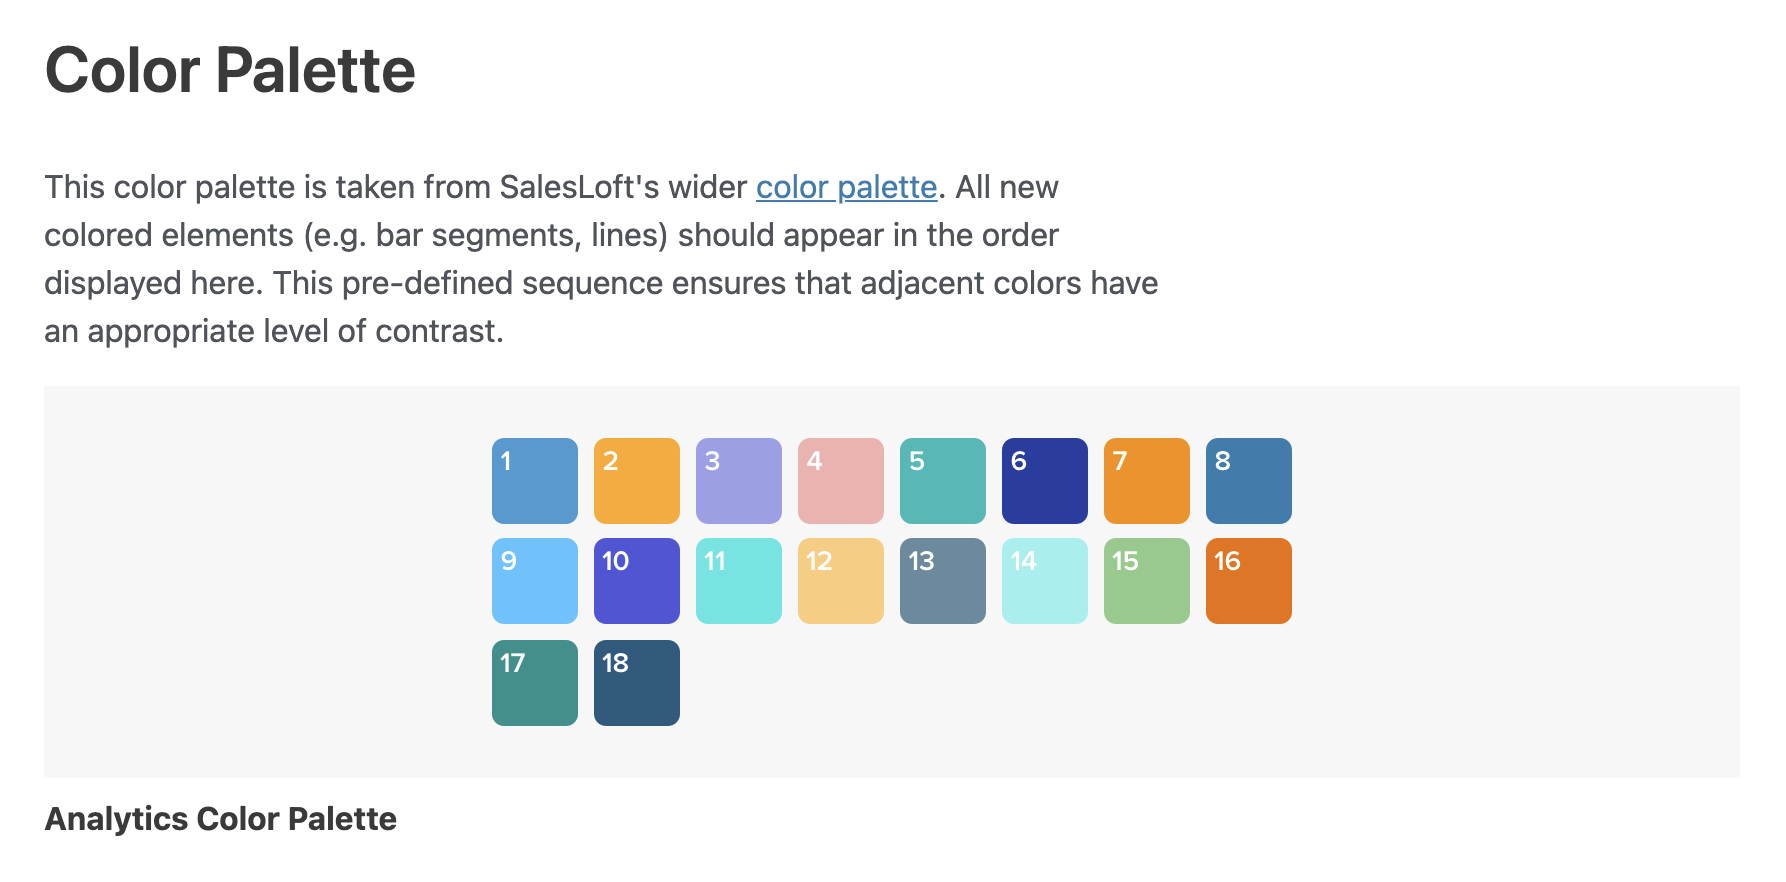Open the color palette hyperlink
This screenshot has width=1786, height=882.
pyautogui.click(x=846, y=187)
